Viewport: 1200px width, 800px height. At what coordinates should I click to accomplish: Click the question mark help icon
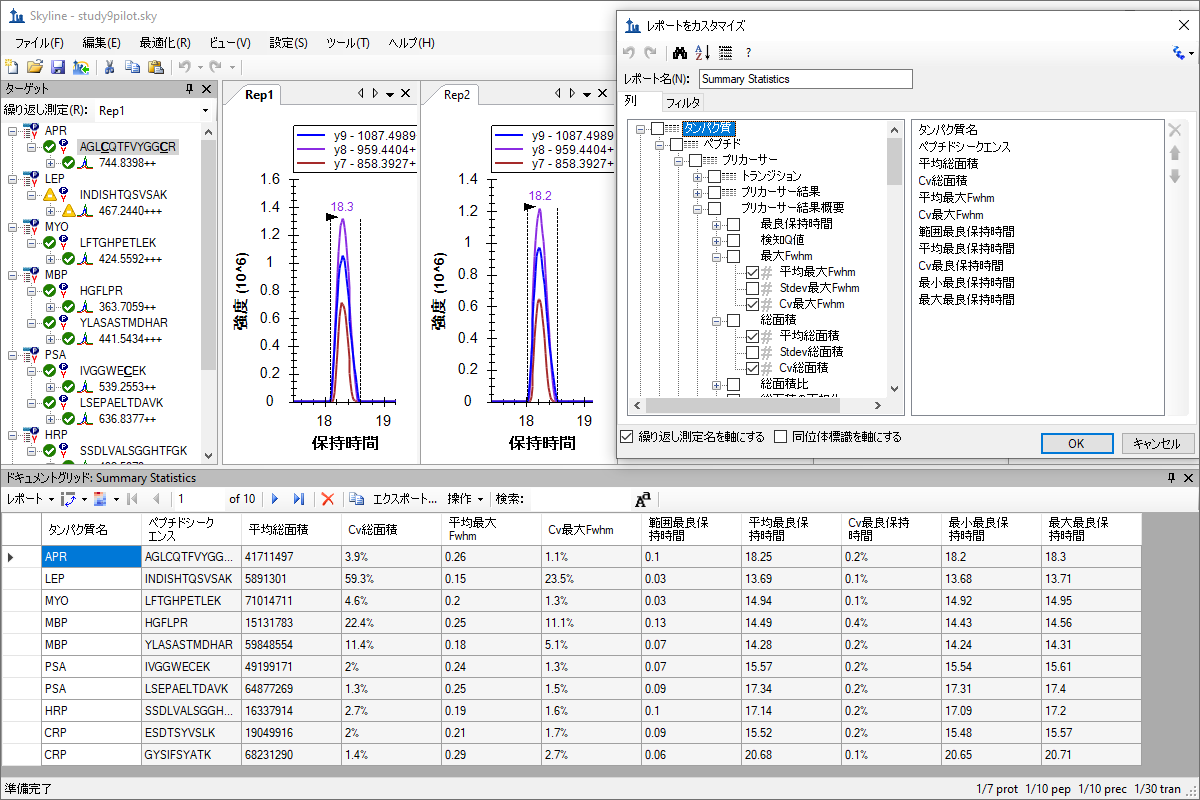tap(748, 53)
